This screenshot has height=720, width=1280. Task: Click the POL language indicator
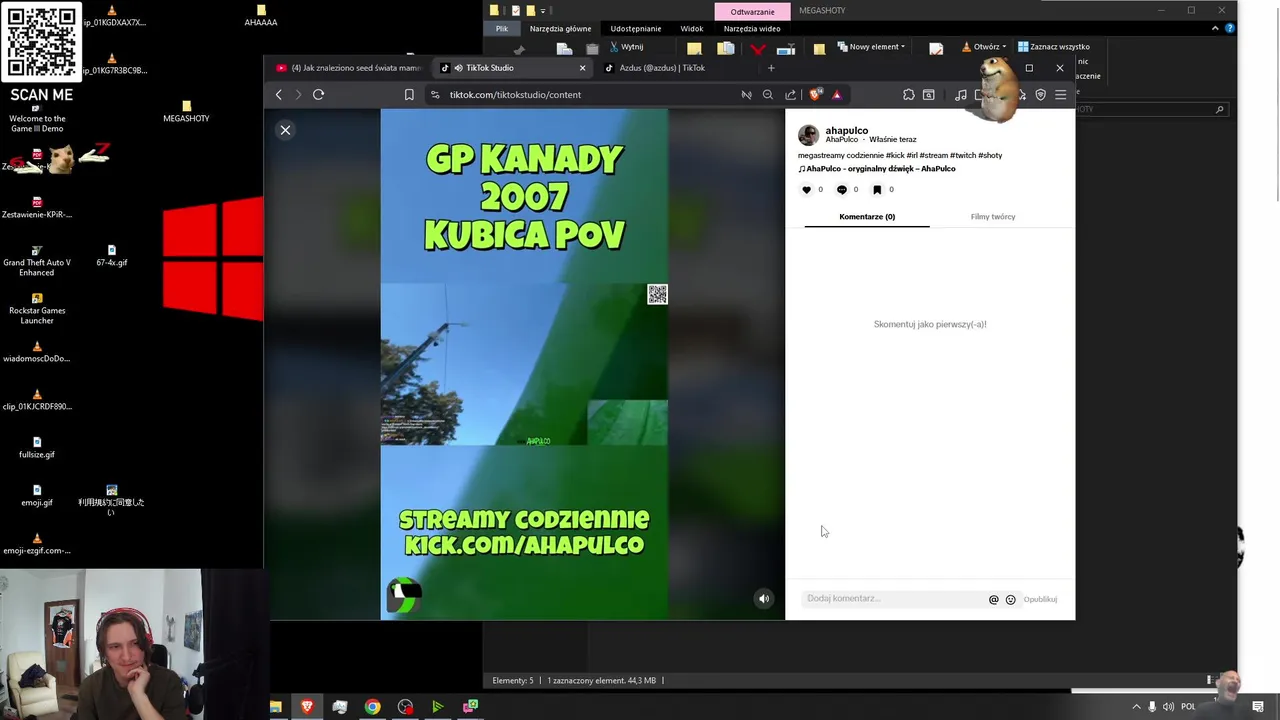[x=1188, y=707]
